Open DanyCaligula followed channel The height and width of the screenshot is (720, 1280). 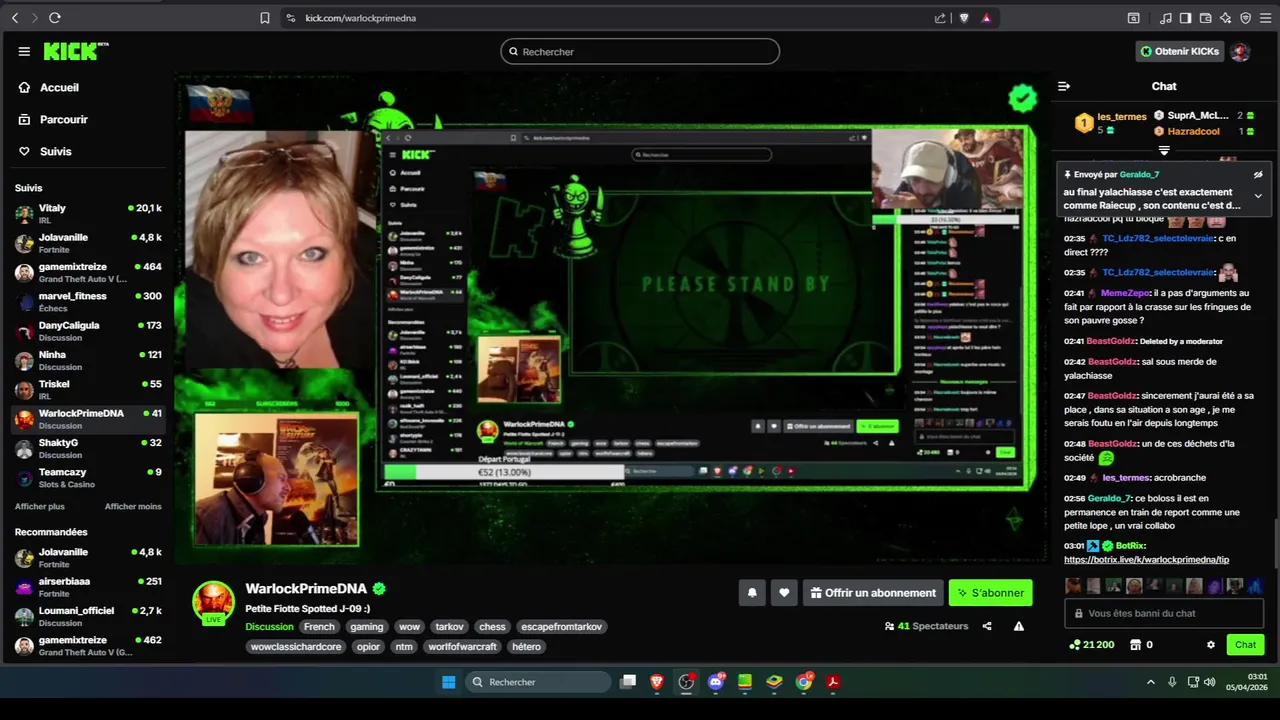(88, 331)
